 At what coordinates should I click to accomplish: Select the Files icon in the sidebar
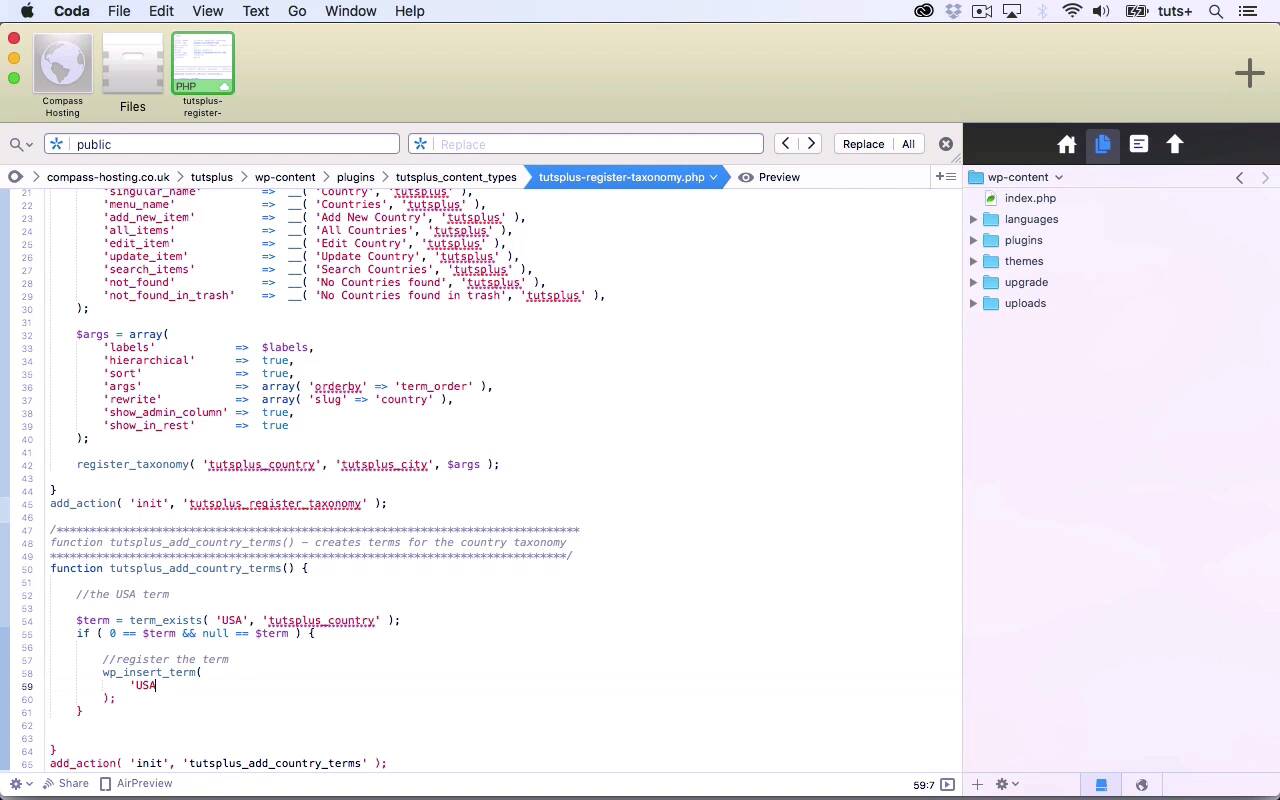coord(1102,144)
